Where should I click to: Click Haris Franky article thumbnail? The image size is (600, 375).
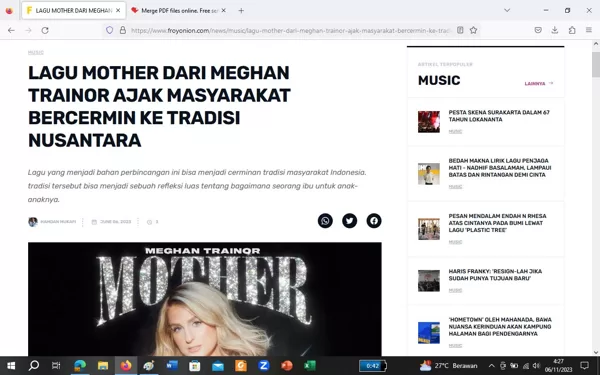click(x=429, y=280)
